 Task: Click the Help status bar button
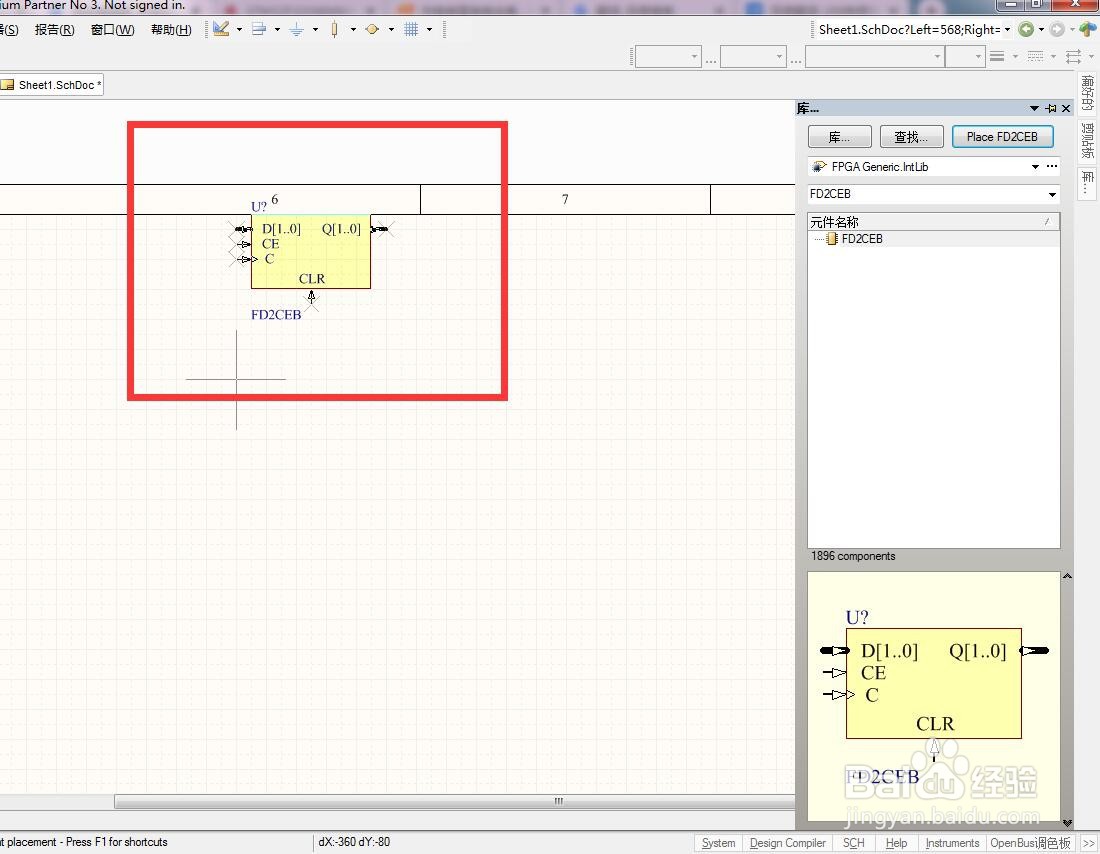[896, 843]
